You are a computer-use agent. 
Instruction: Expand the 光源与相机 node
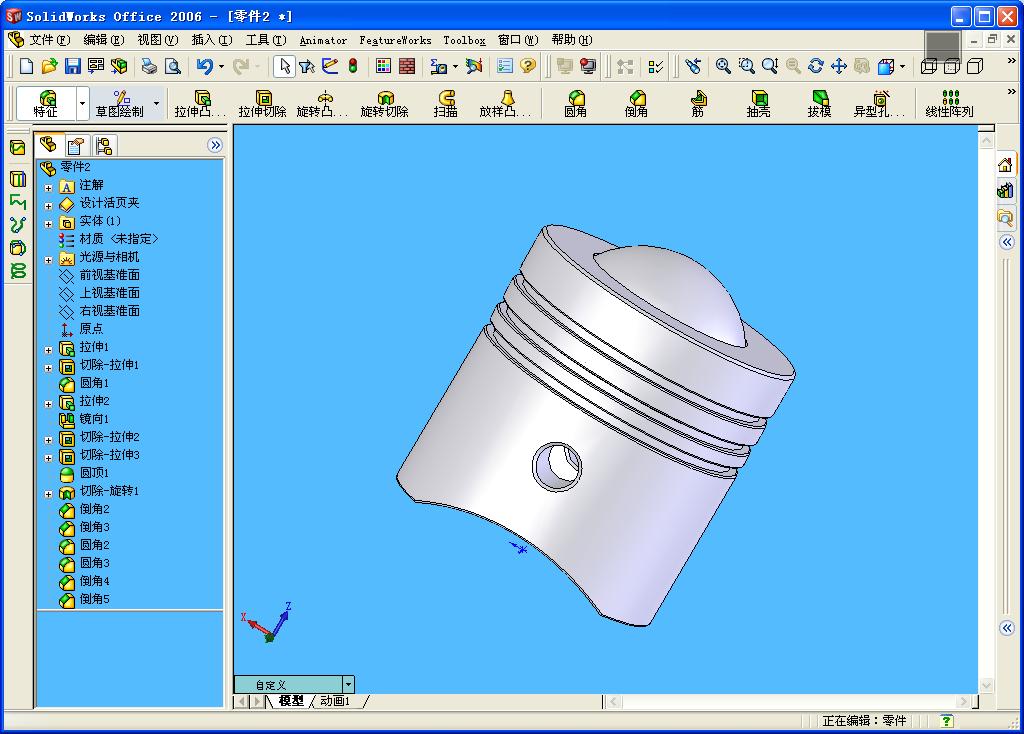pyautogui.click(x=48, y=260)
